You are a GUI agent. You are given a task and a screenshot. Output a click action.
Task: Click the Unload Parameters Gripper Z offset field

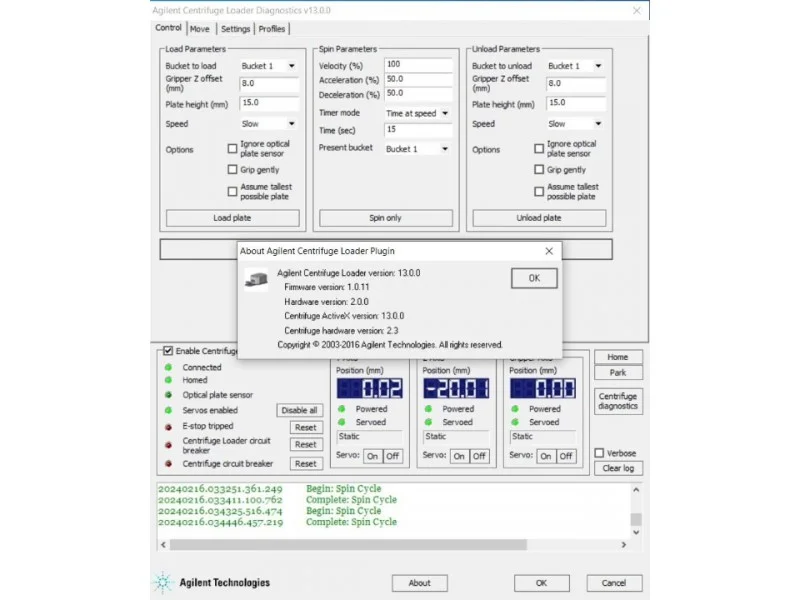coord(576,84)
